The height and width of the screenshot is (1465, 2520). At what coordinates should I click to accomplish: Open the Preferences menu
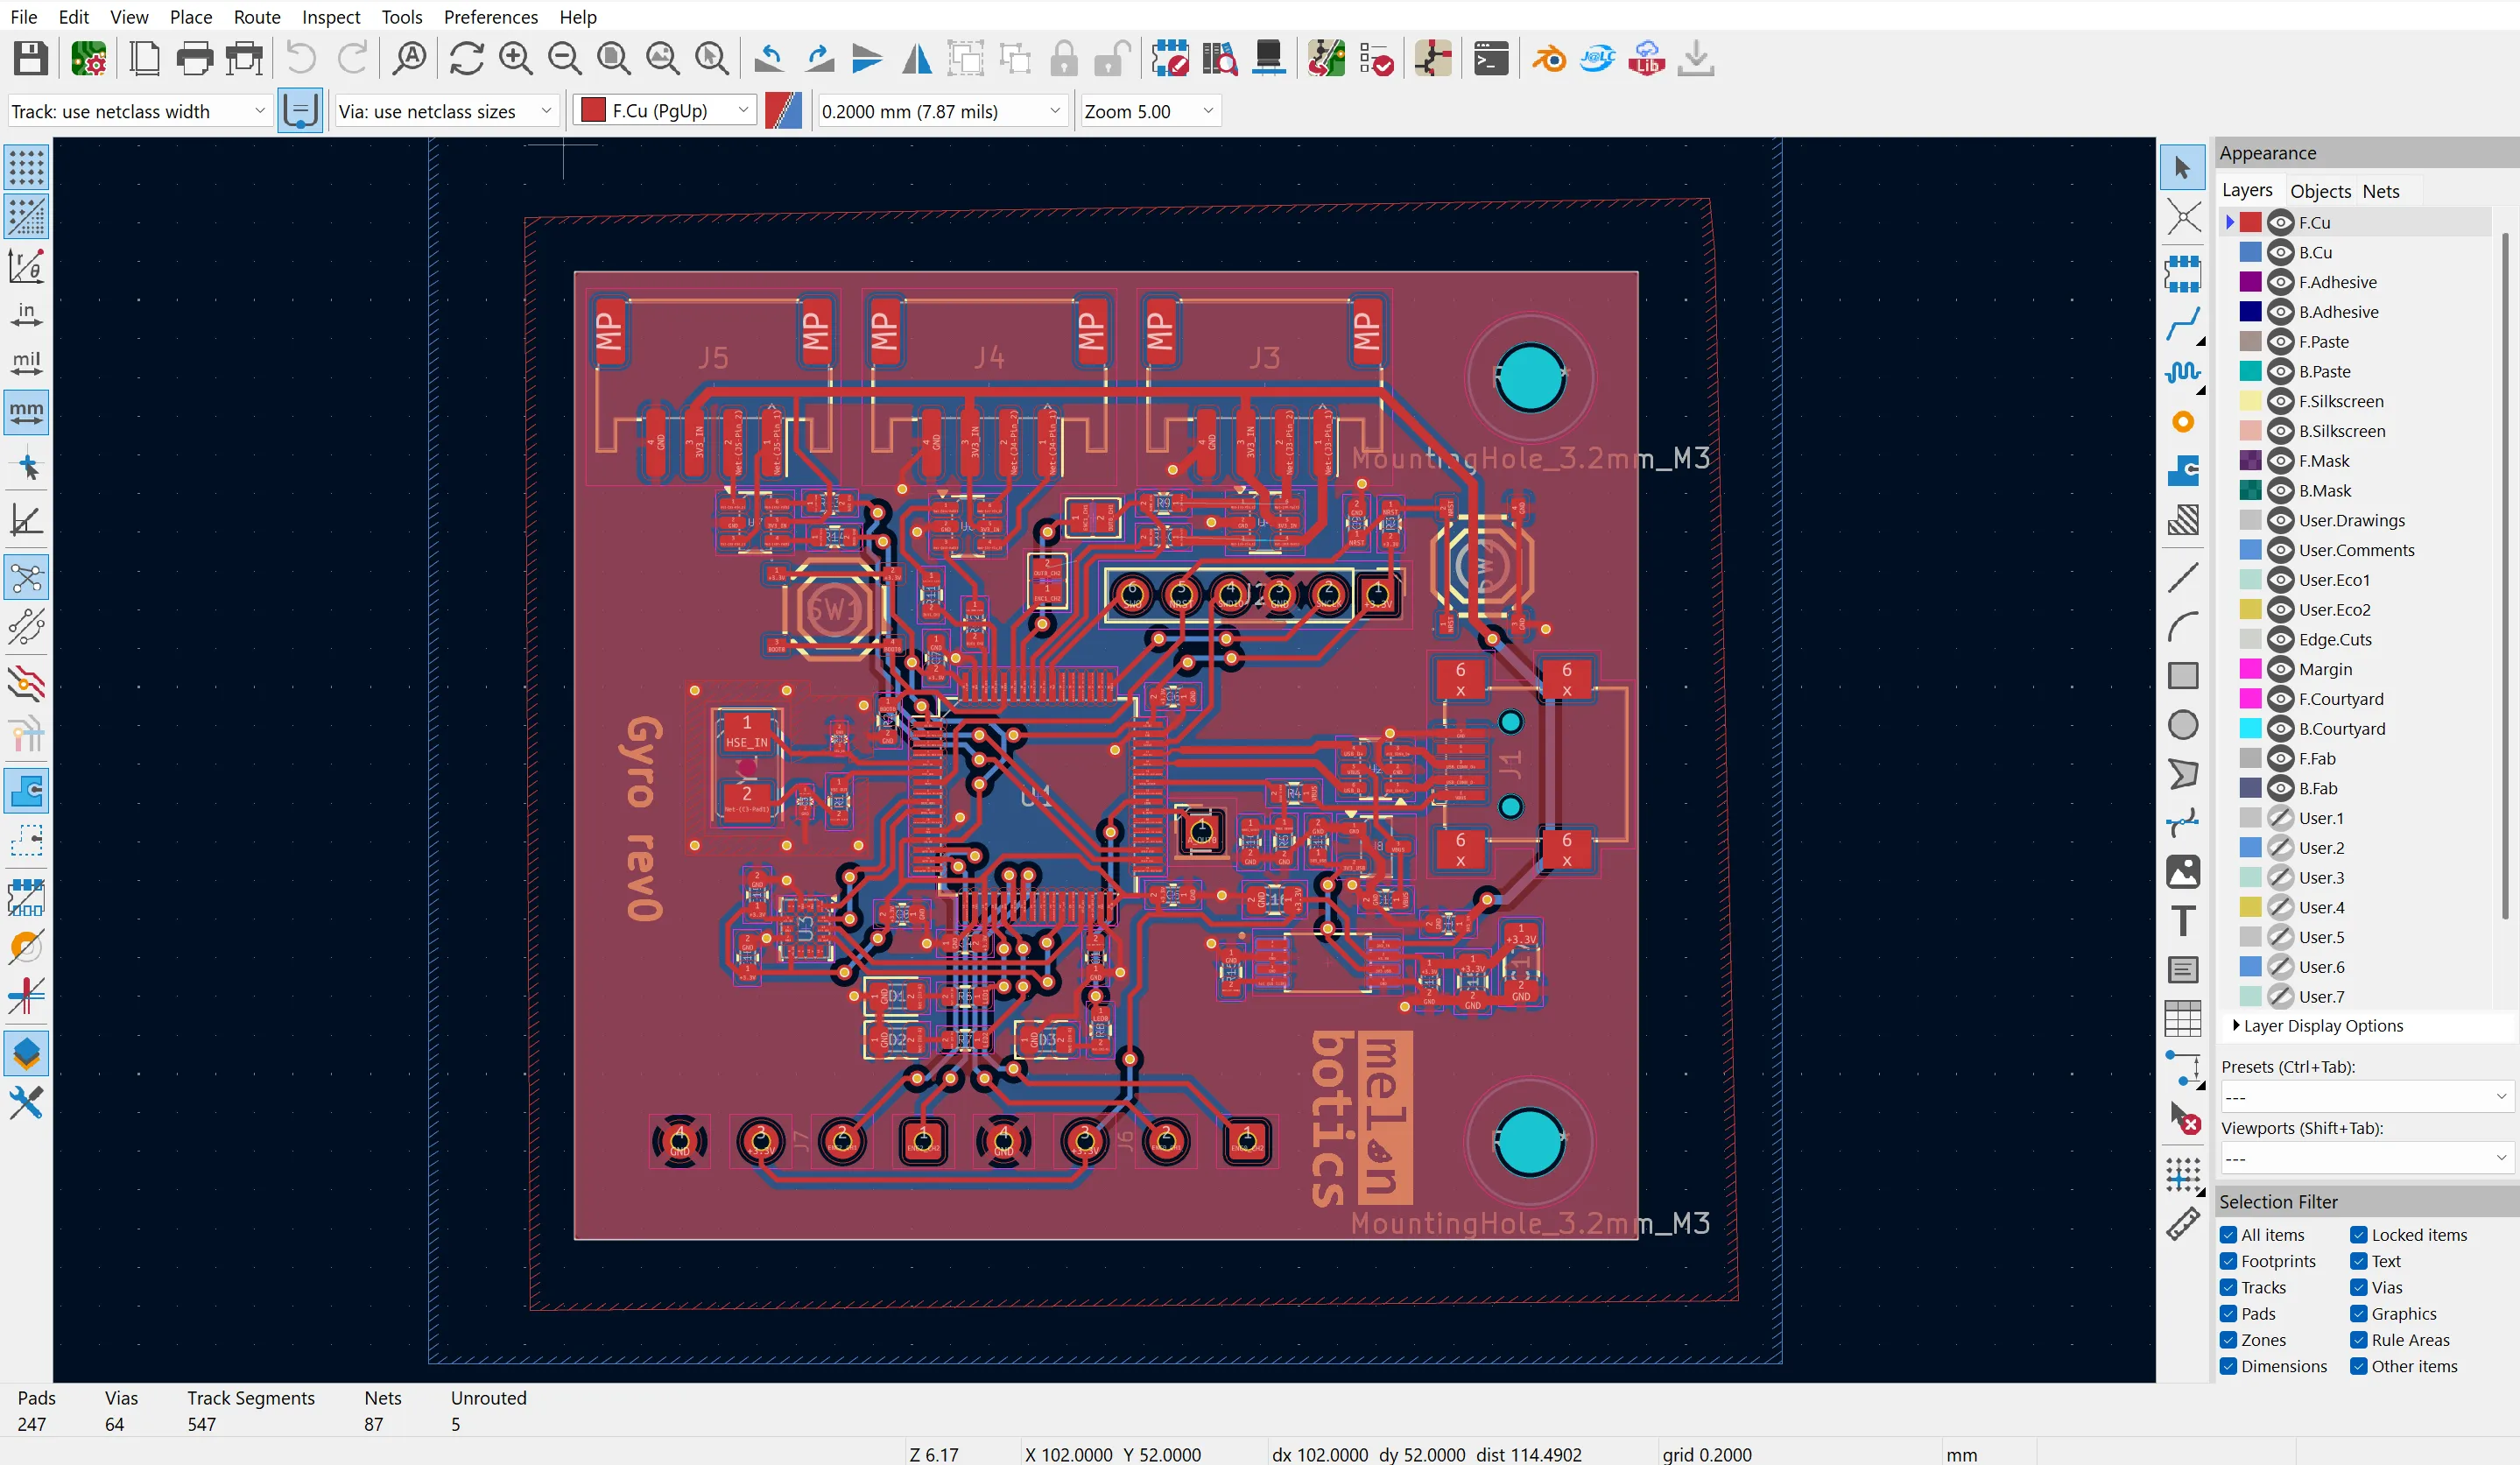coord(490,17)
